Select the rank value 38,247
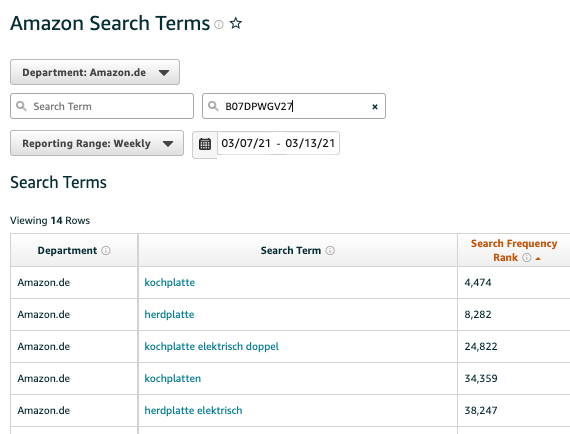Viewport: 570px width, 434px height. pos(481,411)
